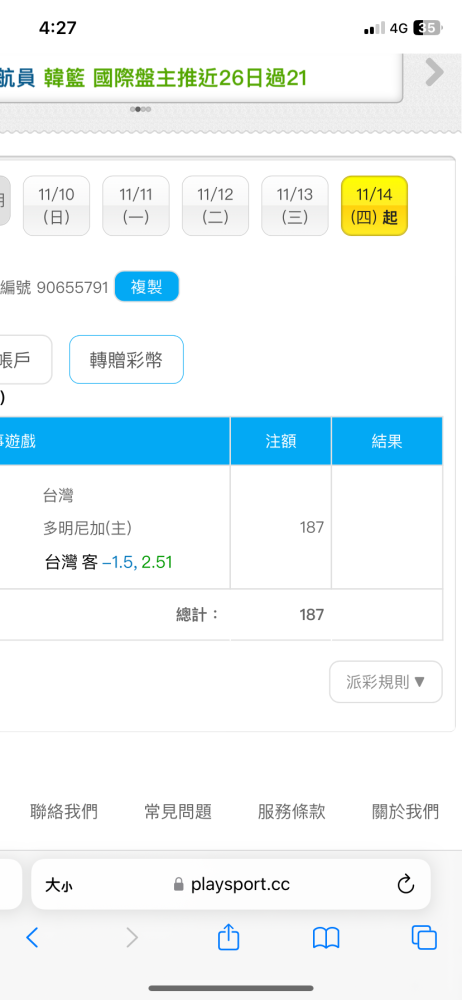Click the 結果 column header
This screenshot has width=462, height=1000.
(387, 441)
